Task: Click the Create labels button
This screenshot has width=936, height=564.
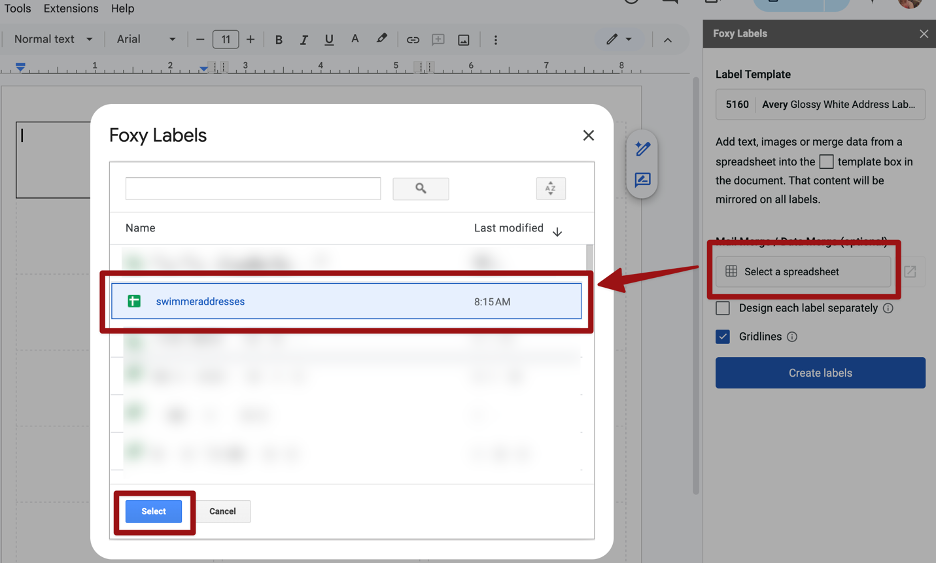Action: [x=820, y=373]
